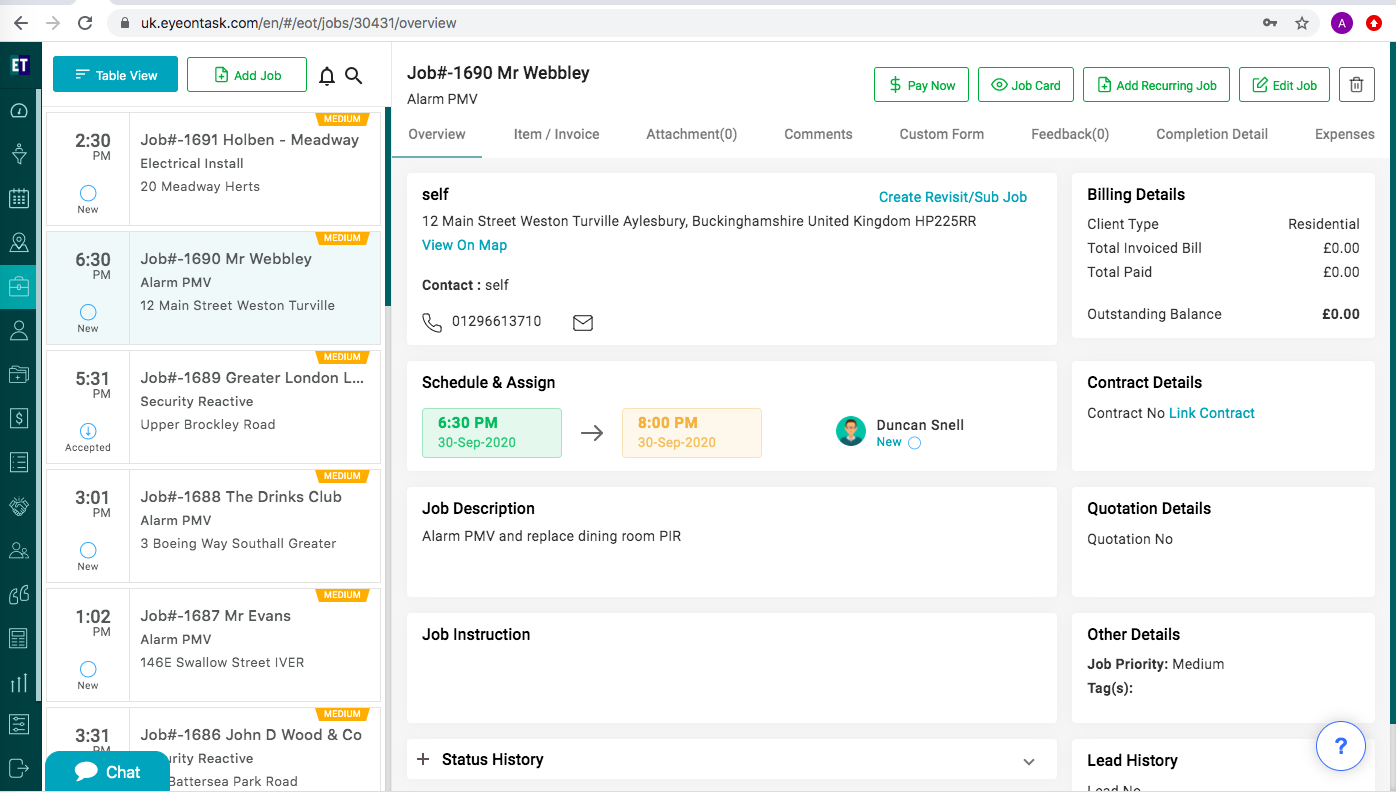Screen dimensions: 1396x793
Task: Open the calendar icon in left sidebar
Action: coord(18,198)
